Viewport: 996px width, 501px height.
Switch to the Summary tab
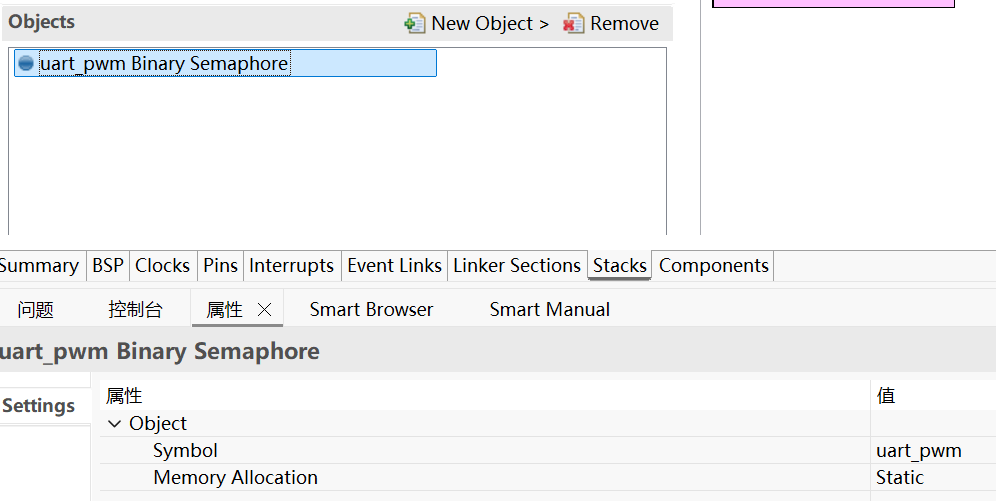click(x=38, y=266)
